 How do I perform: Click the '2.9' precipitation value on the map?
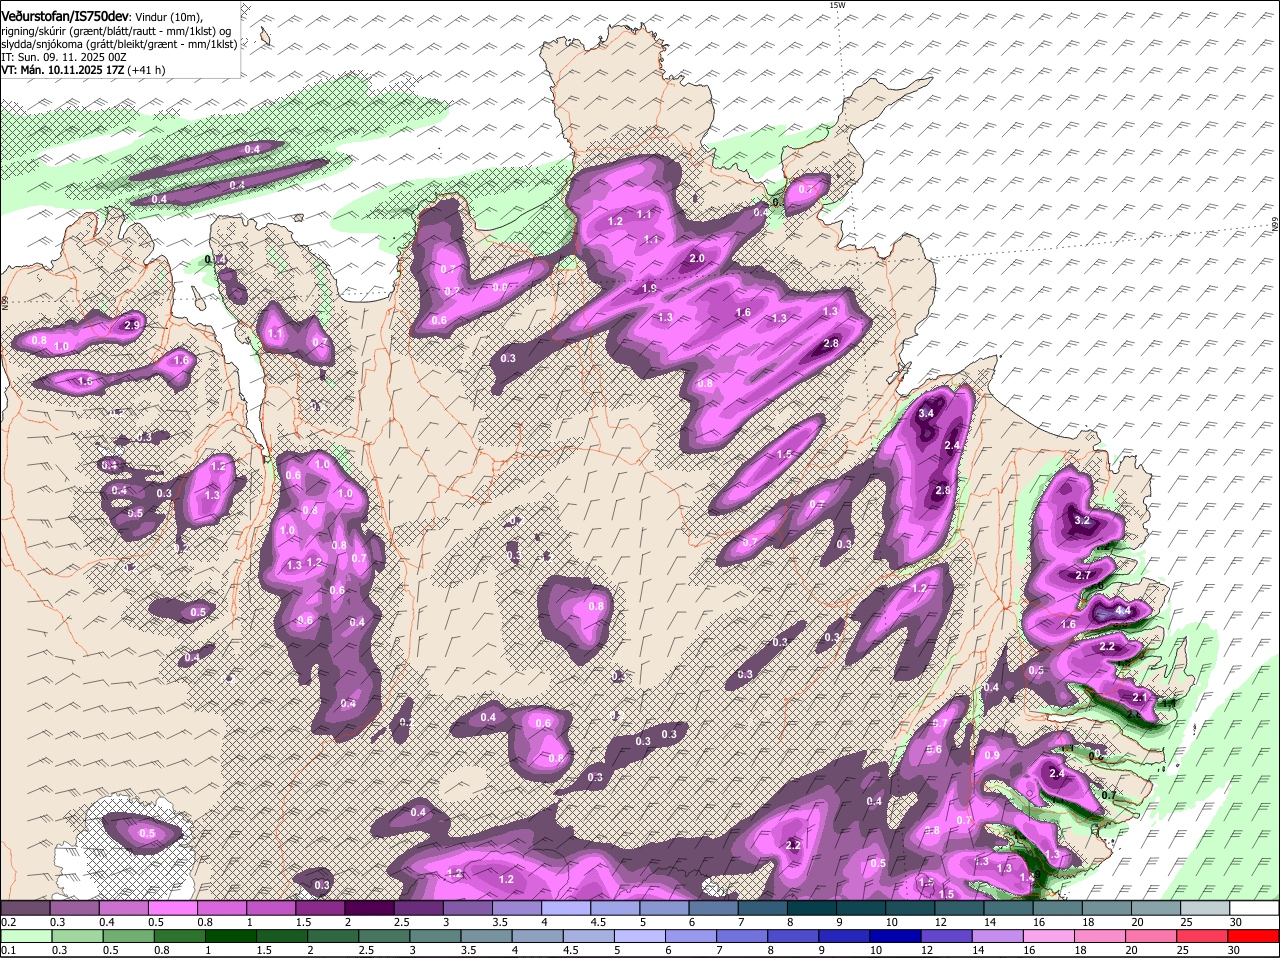132,326
